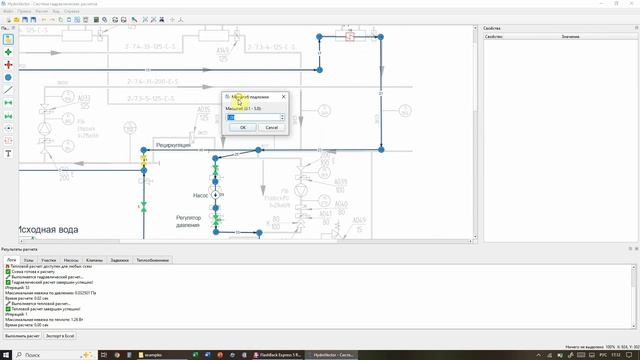
Task: Undo the last action from the toolbar
Action: [44, 20]
